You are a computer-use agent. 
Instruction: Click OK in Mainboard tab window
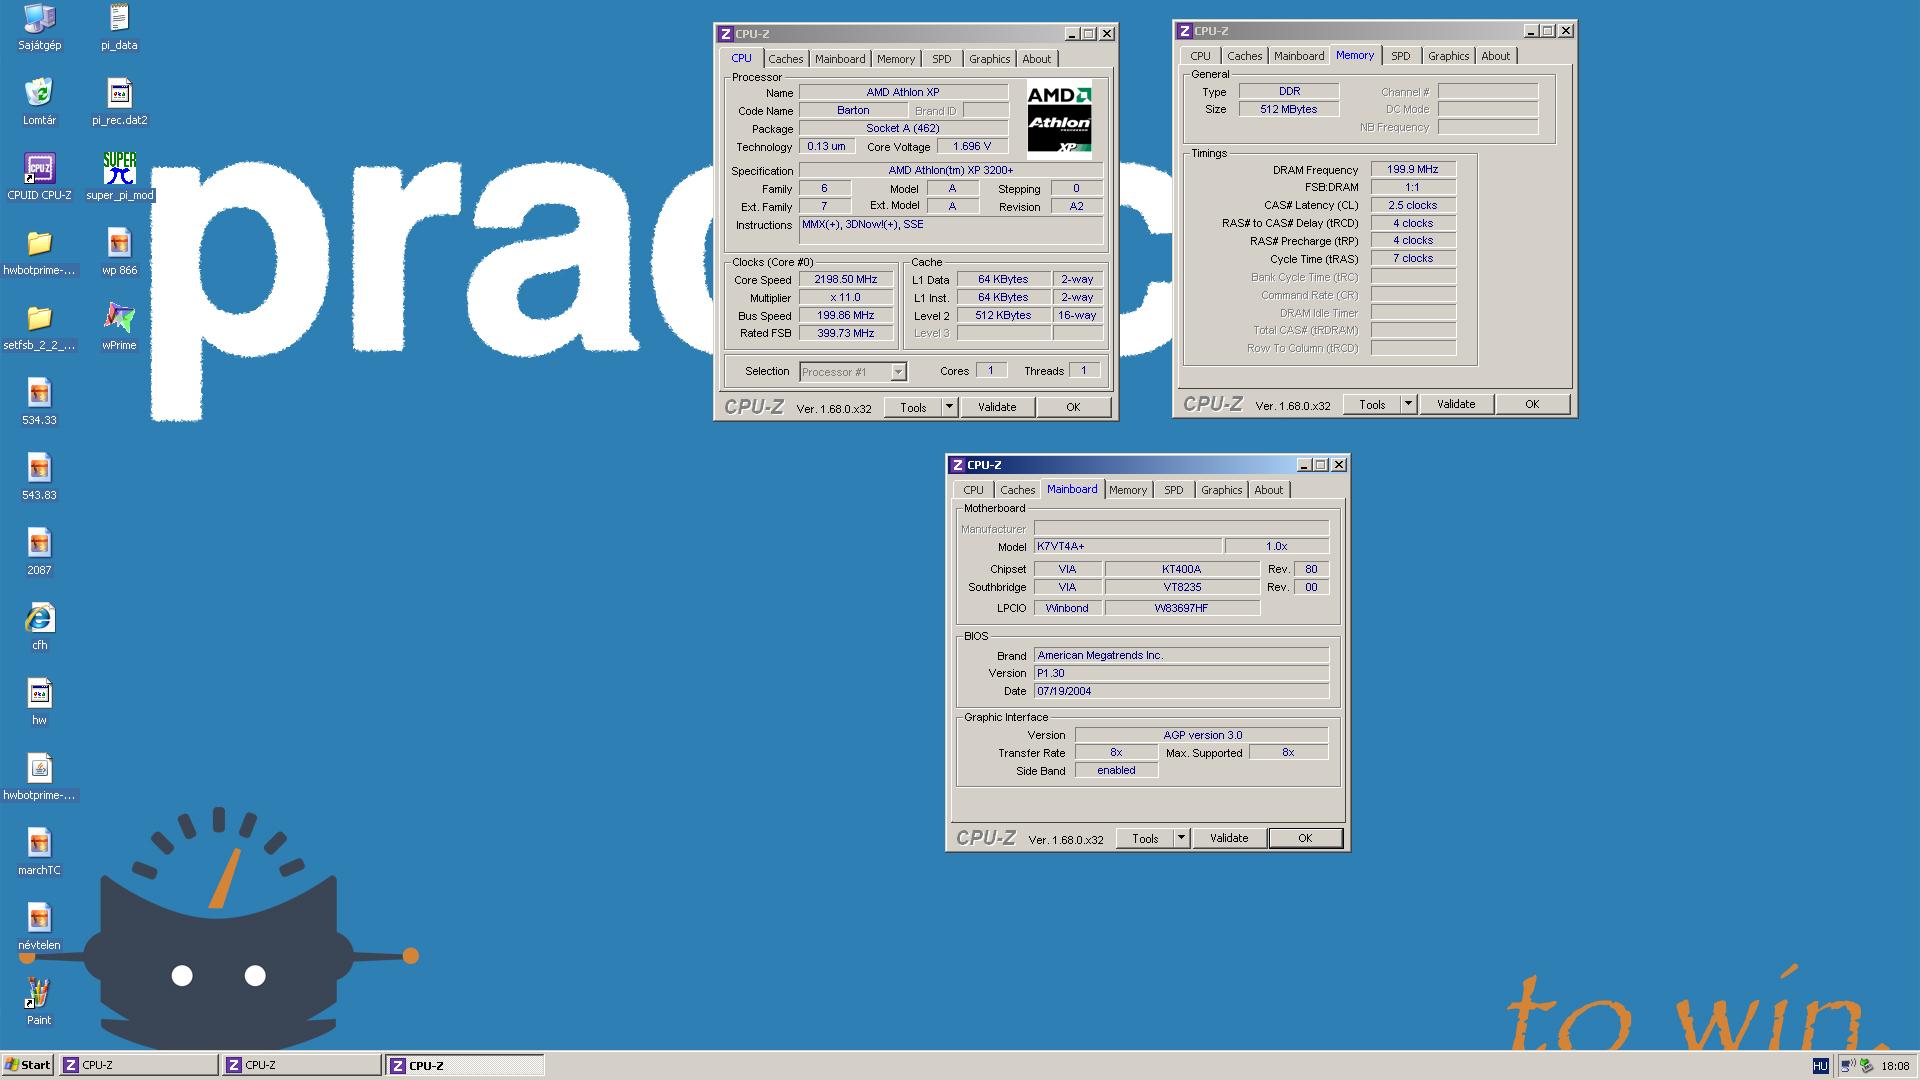(1305, 838)
